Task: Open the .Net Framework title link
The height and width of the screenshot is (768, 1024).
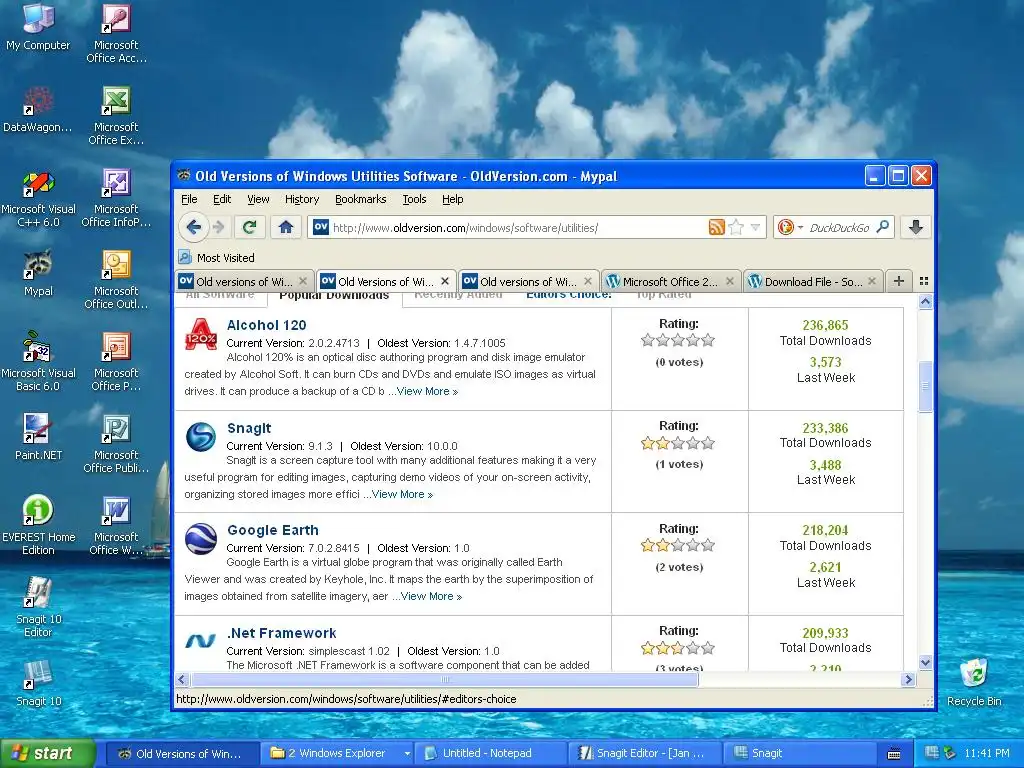Action: click(281, 633)
